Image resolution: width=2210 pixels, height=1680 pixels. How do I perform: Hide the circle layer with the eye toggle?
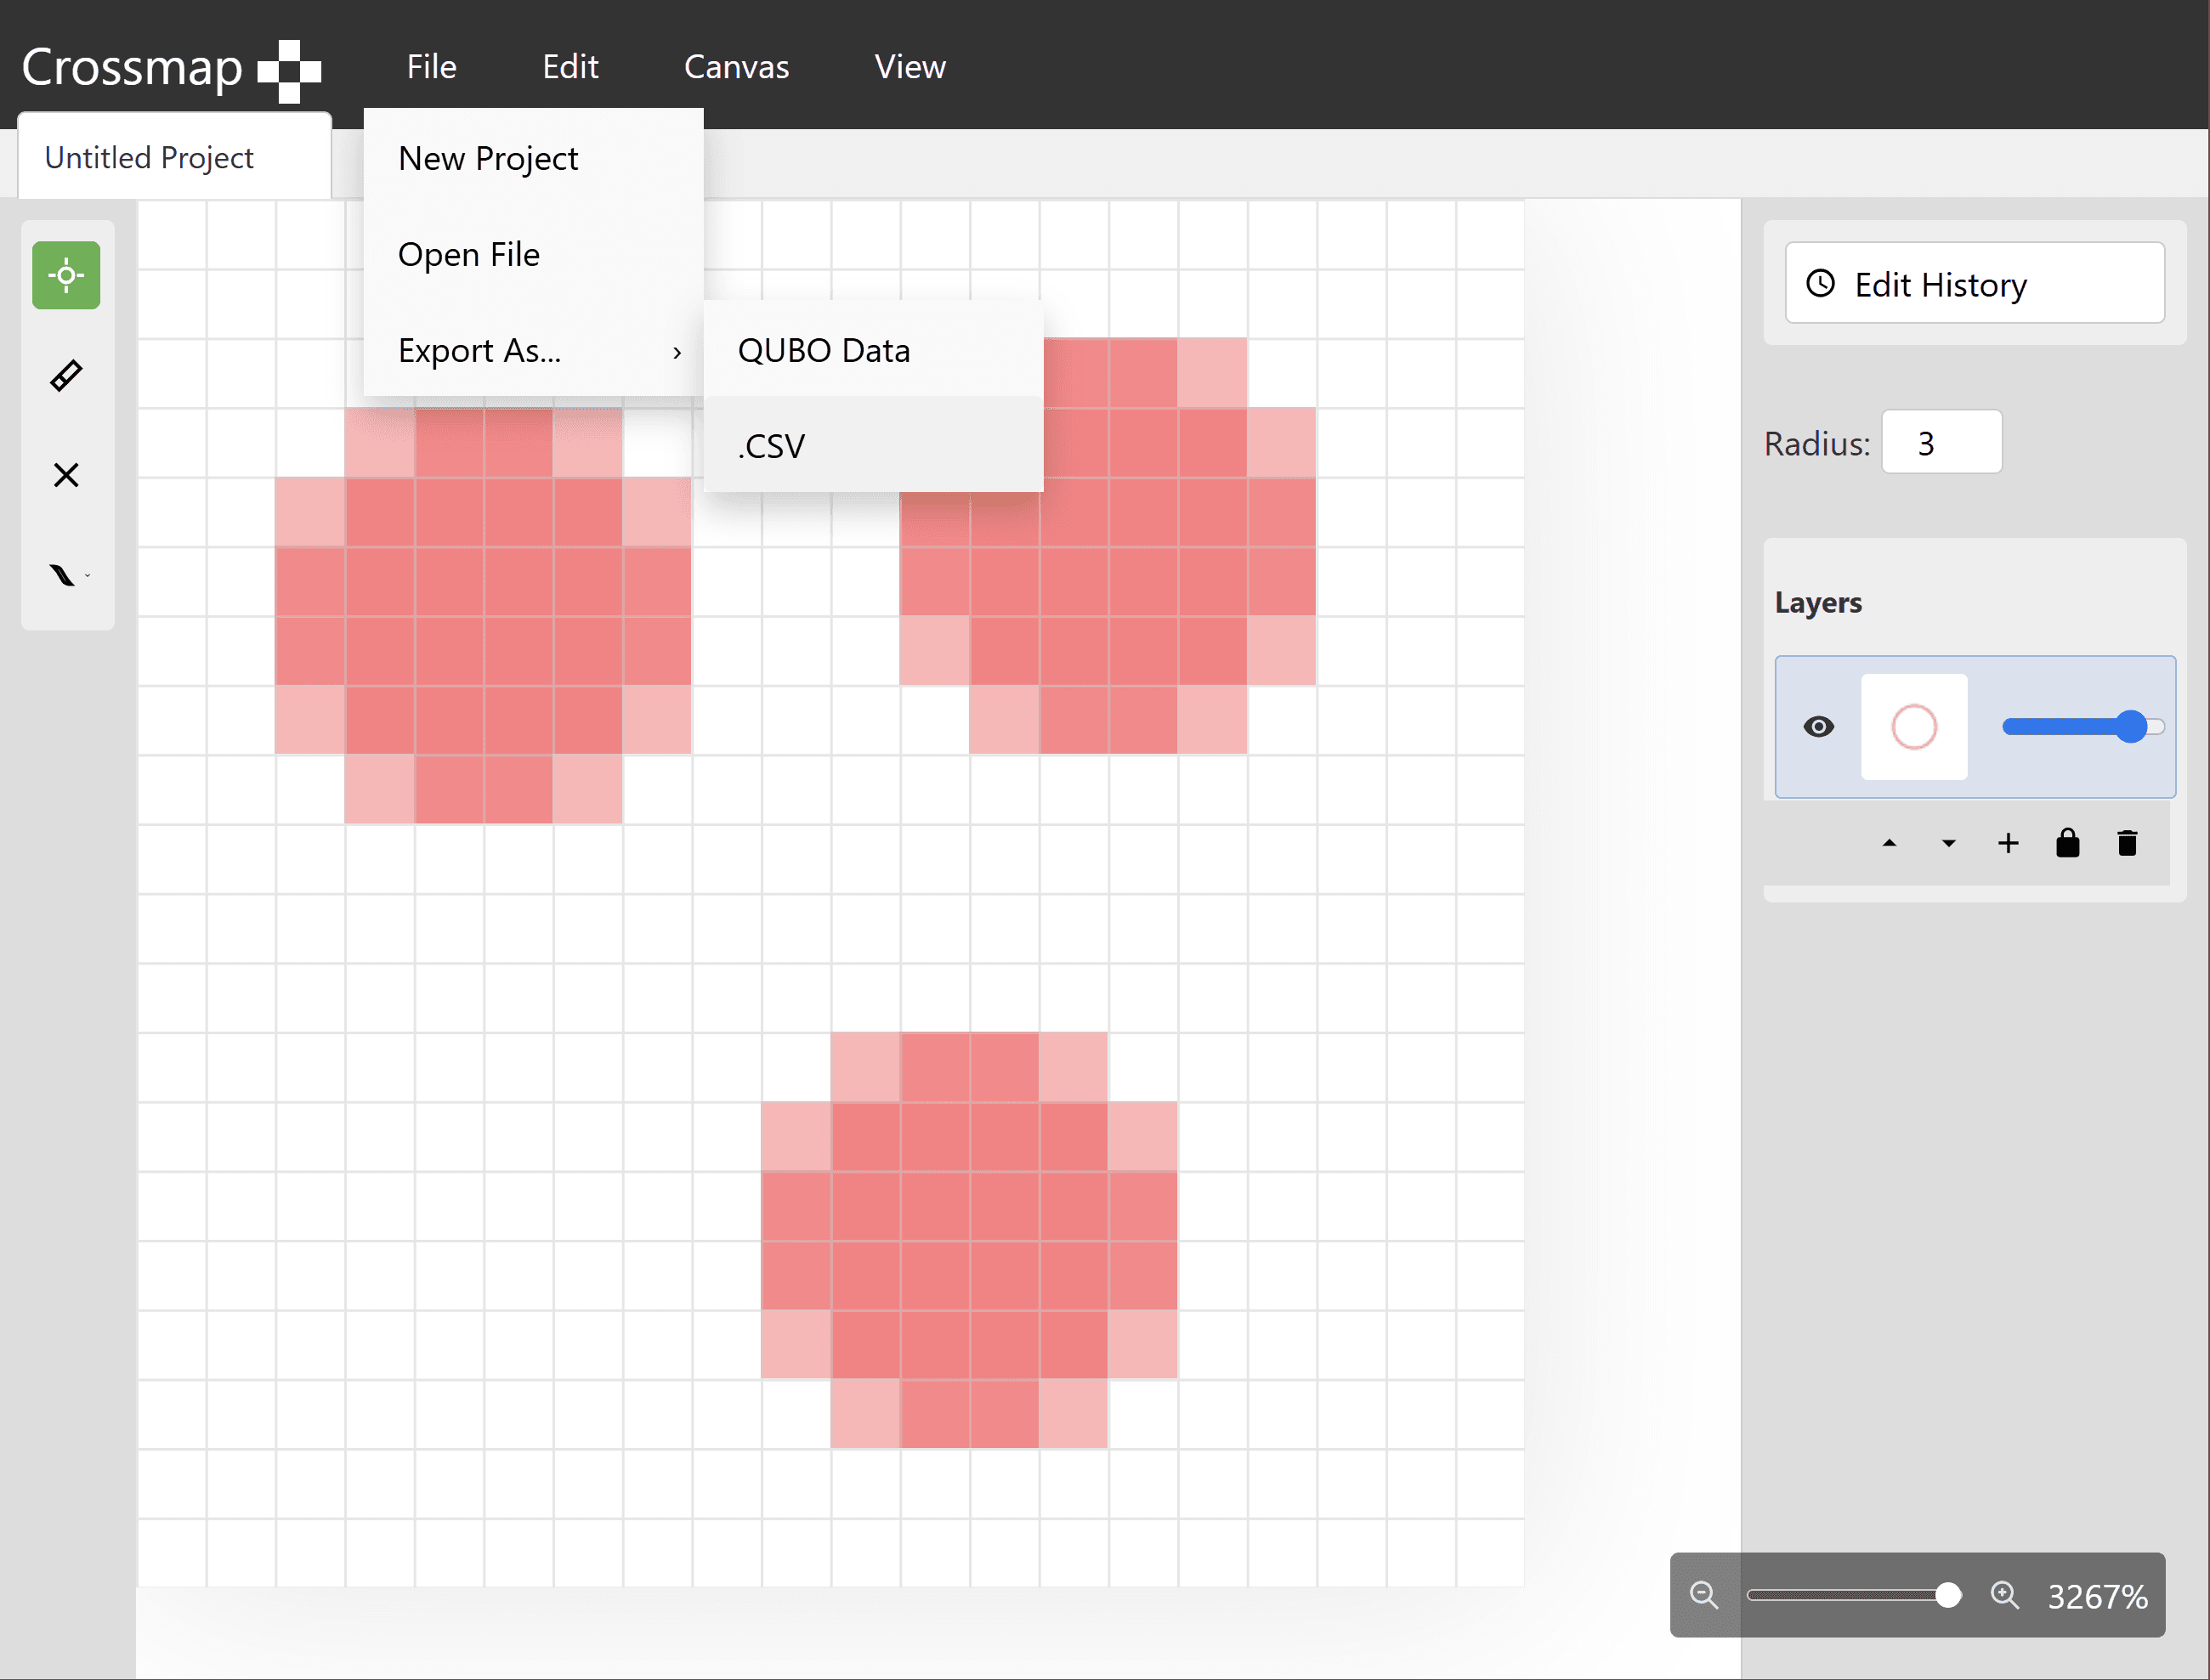1819,727
